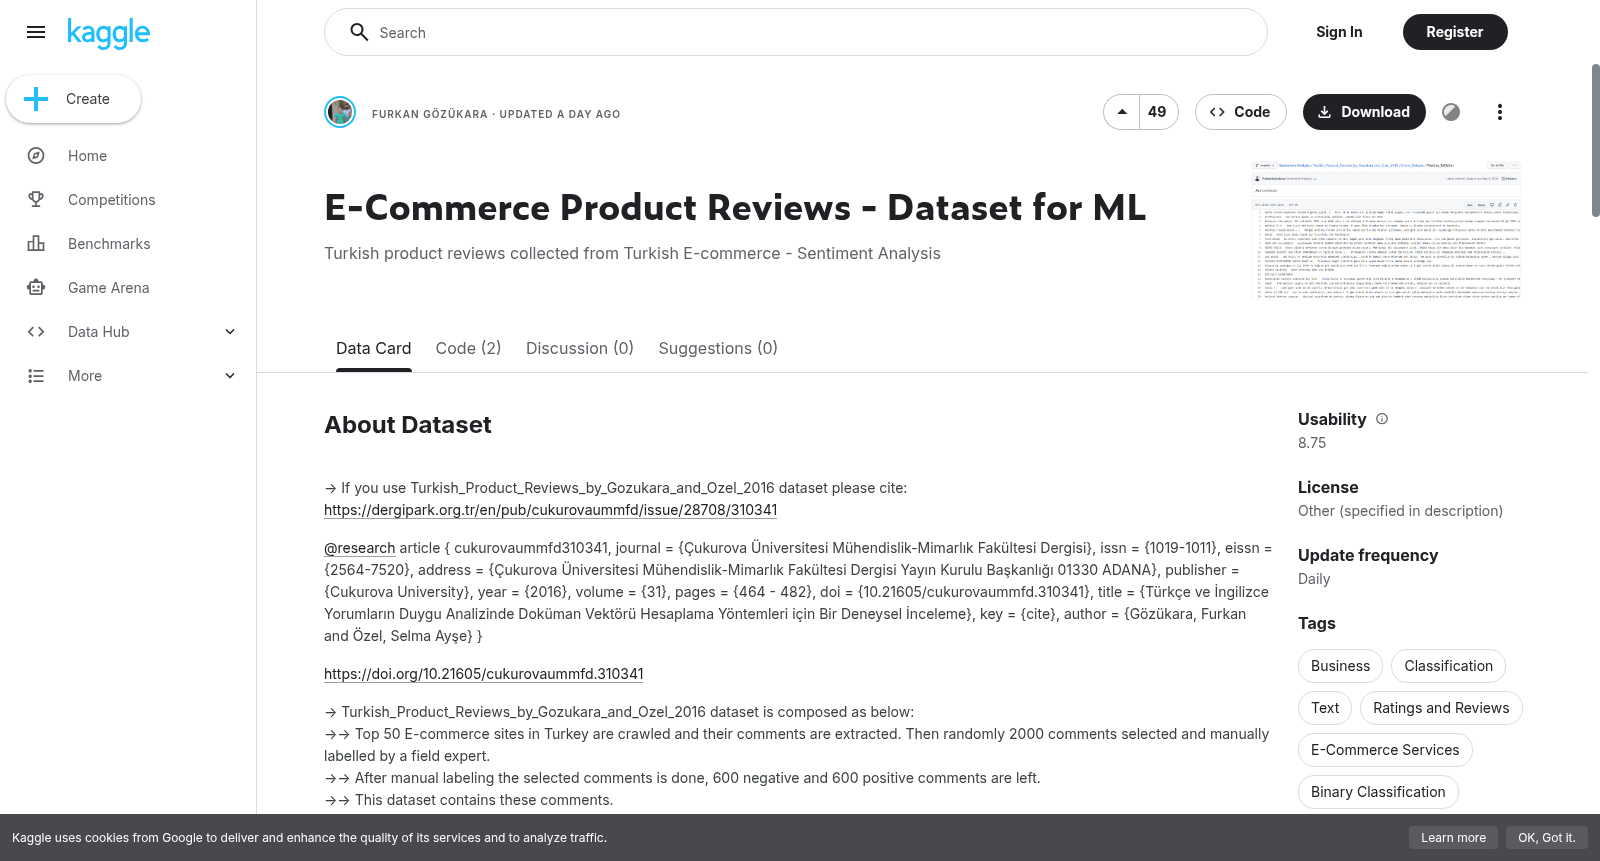
Task: Click the Kaggle logo
Action: tap(109, 33)
